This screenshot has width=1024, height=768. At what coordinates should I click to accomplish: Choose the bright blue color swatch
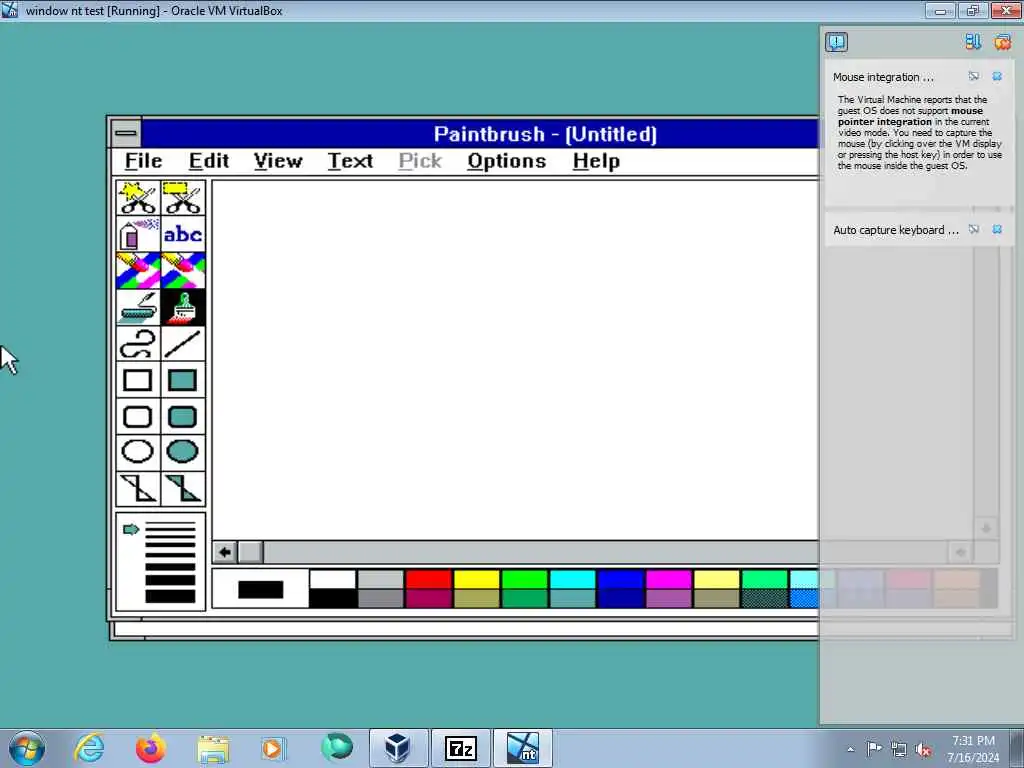620,579
